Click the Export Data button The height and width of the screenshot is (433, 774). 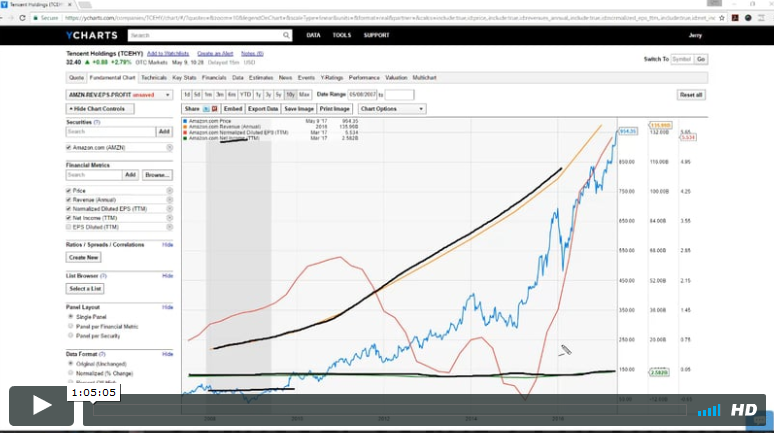(263, 108)
